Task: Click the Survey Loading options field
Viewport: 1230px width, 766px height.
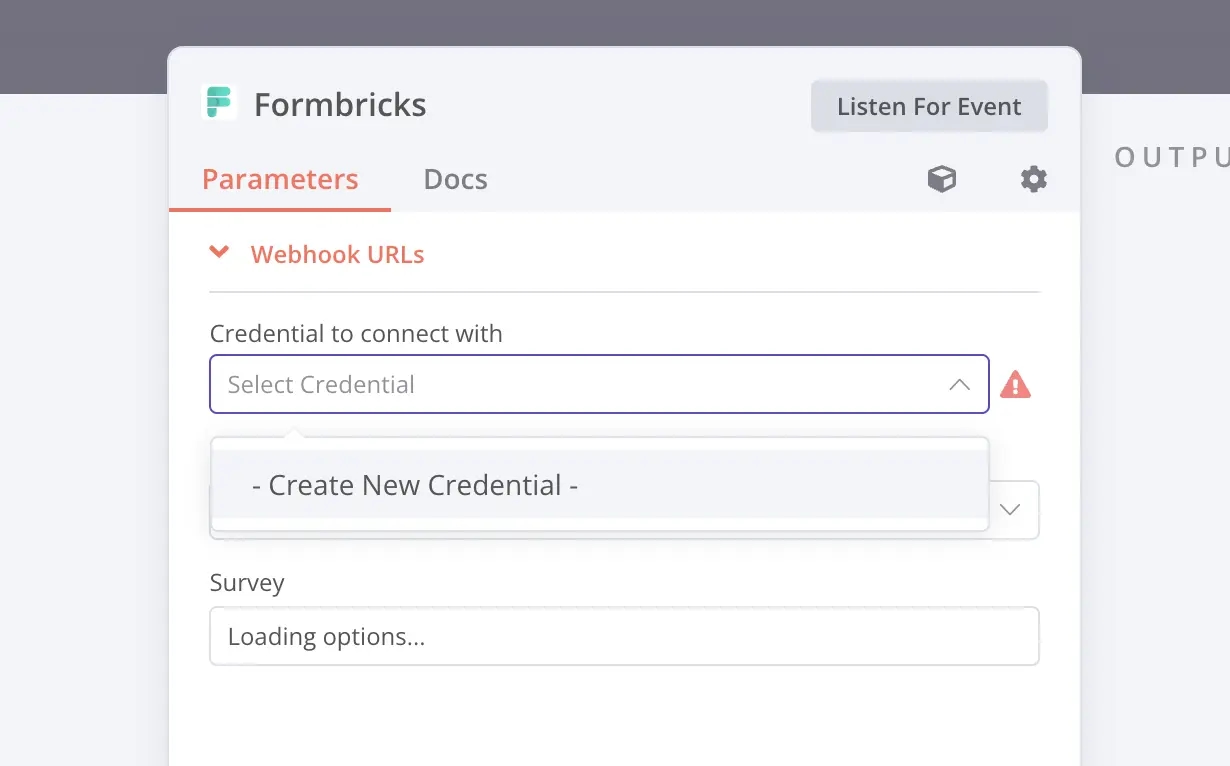Action: click(x=624, y=637)
